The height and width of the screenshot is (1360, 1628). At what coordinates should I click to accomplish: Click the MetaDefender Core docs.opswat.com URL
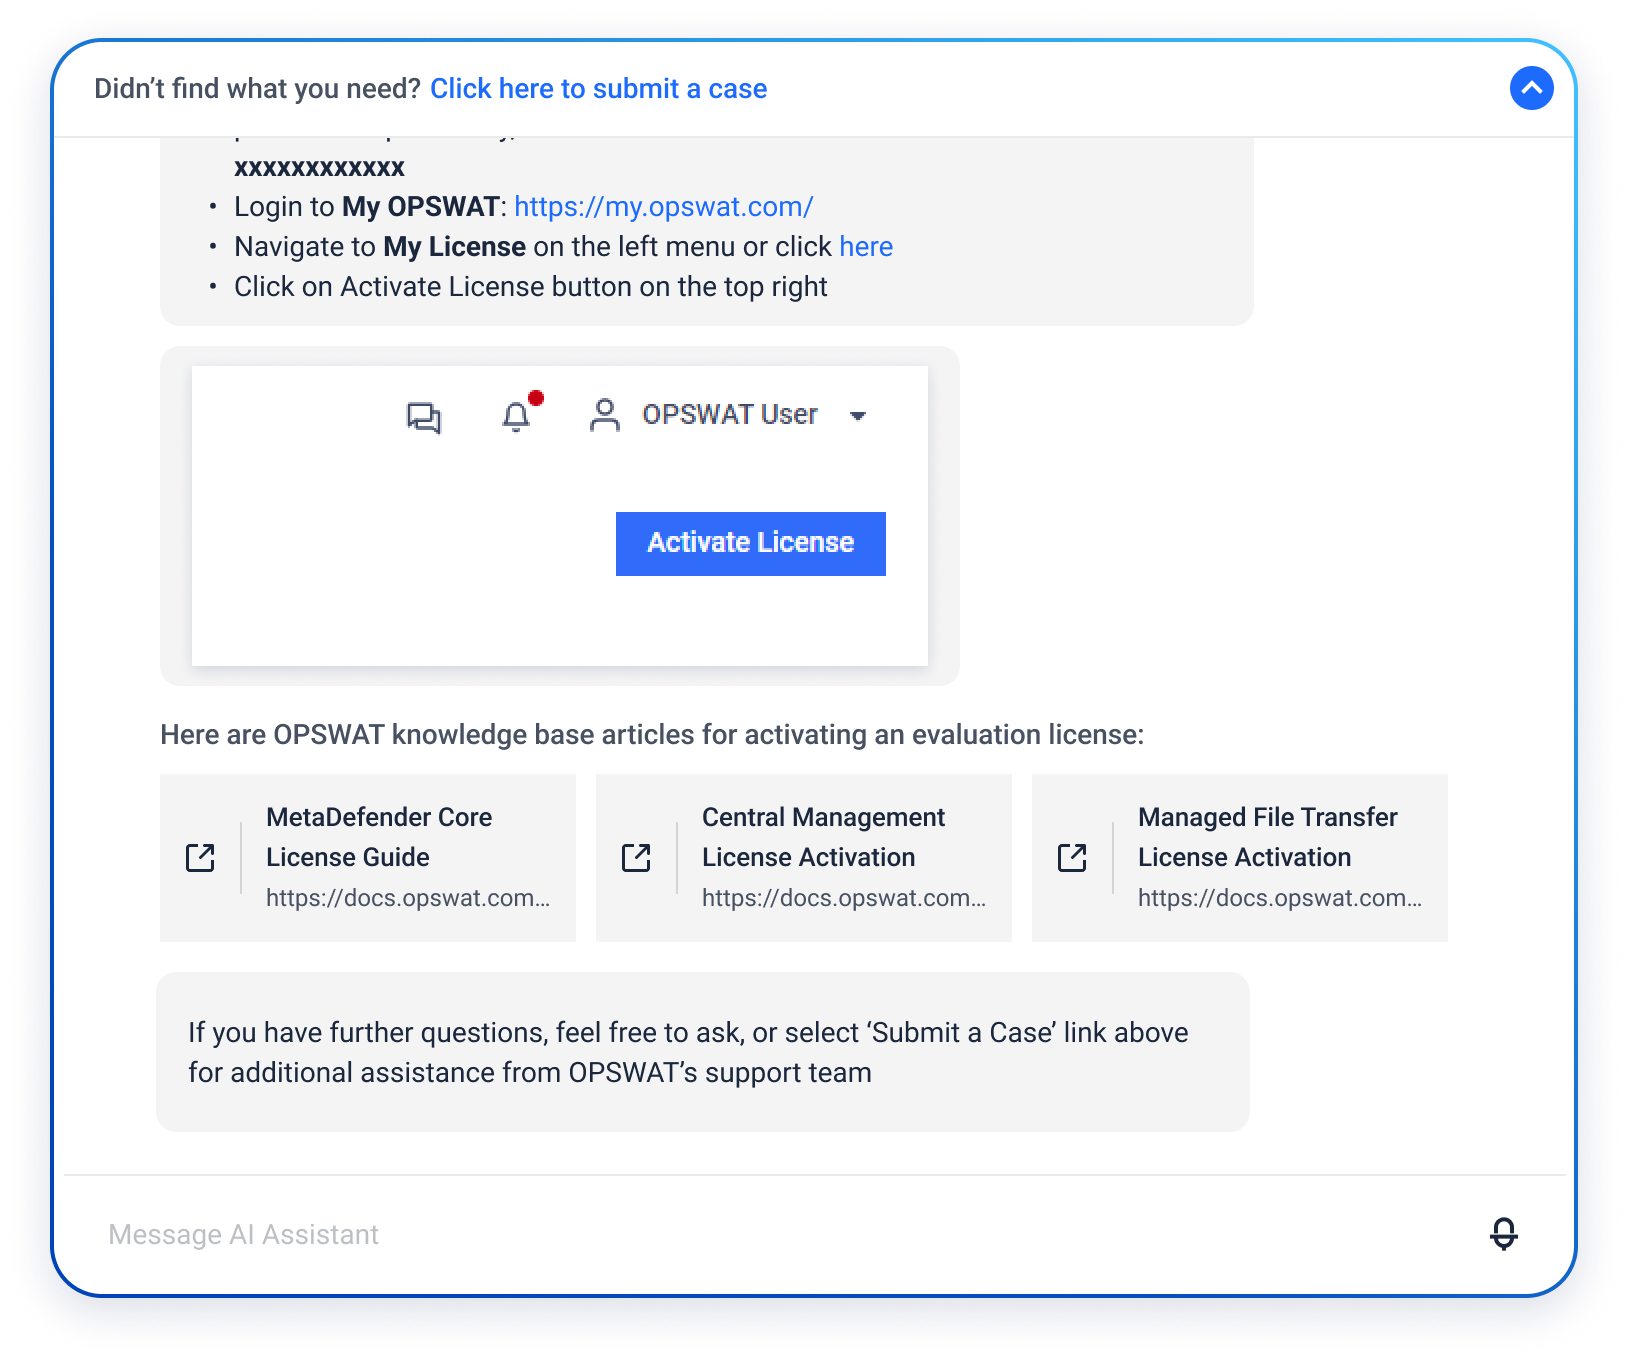pyautogui.click(x=408, y=898)
